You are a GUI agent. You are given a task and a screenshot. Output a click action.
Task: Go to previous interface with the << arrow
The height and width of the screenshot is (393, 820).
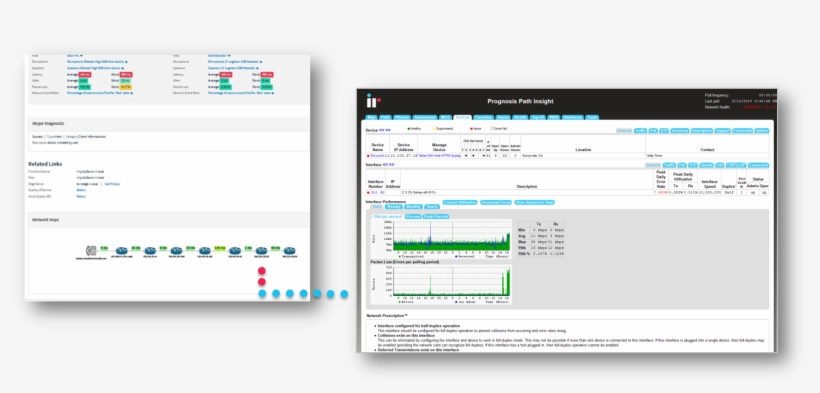pos(385,164)
